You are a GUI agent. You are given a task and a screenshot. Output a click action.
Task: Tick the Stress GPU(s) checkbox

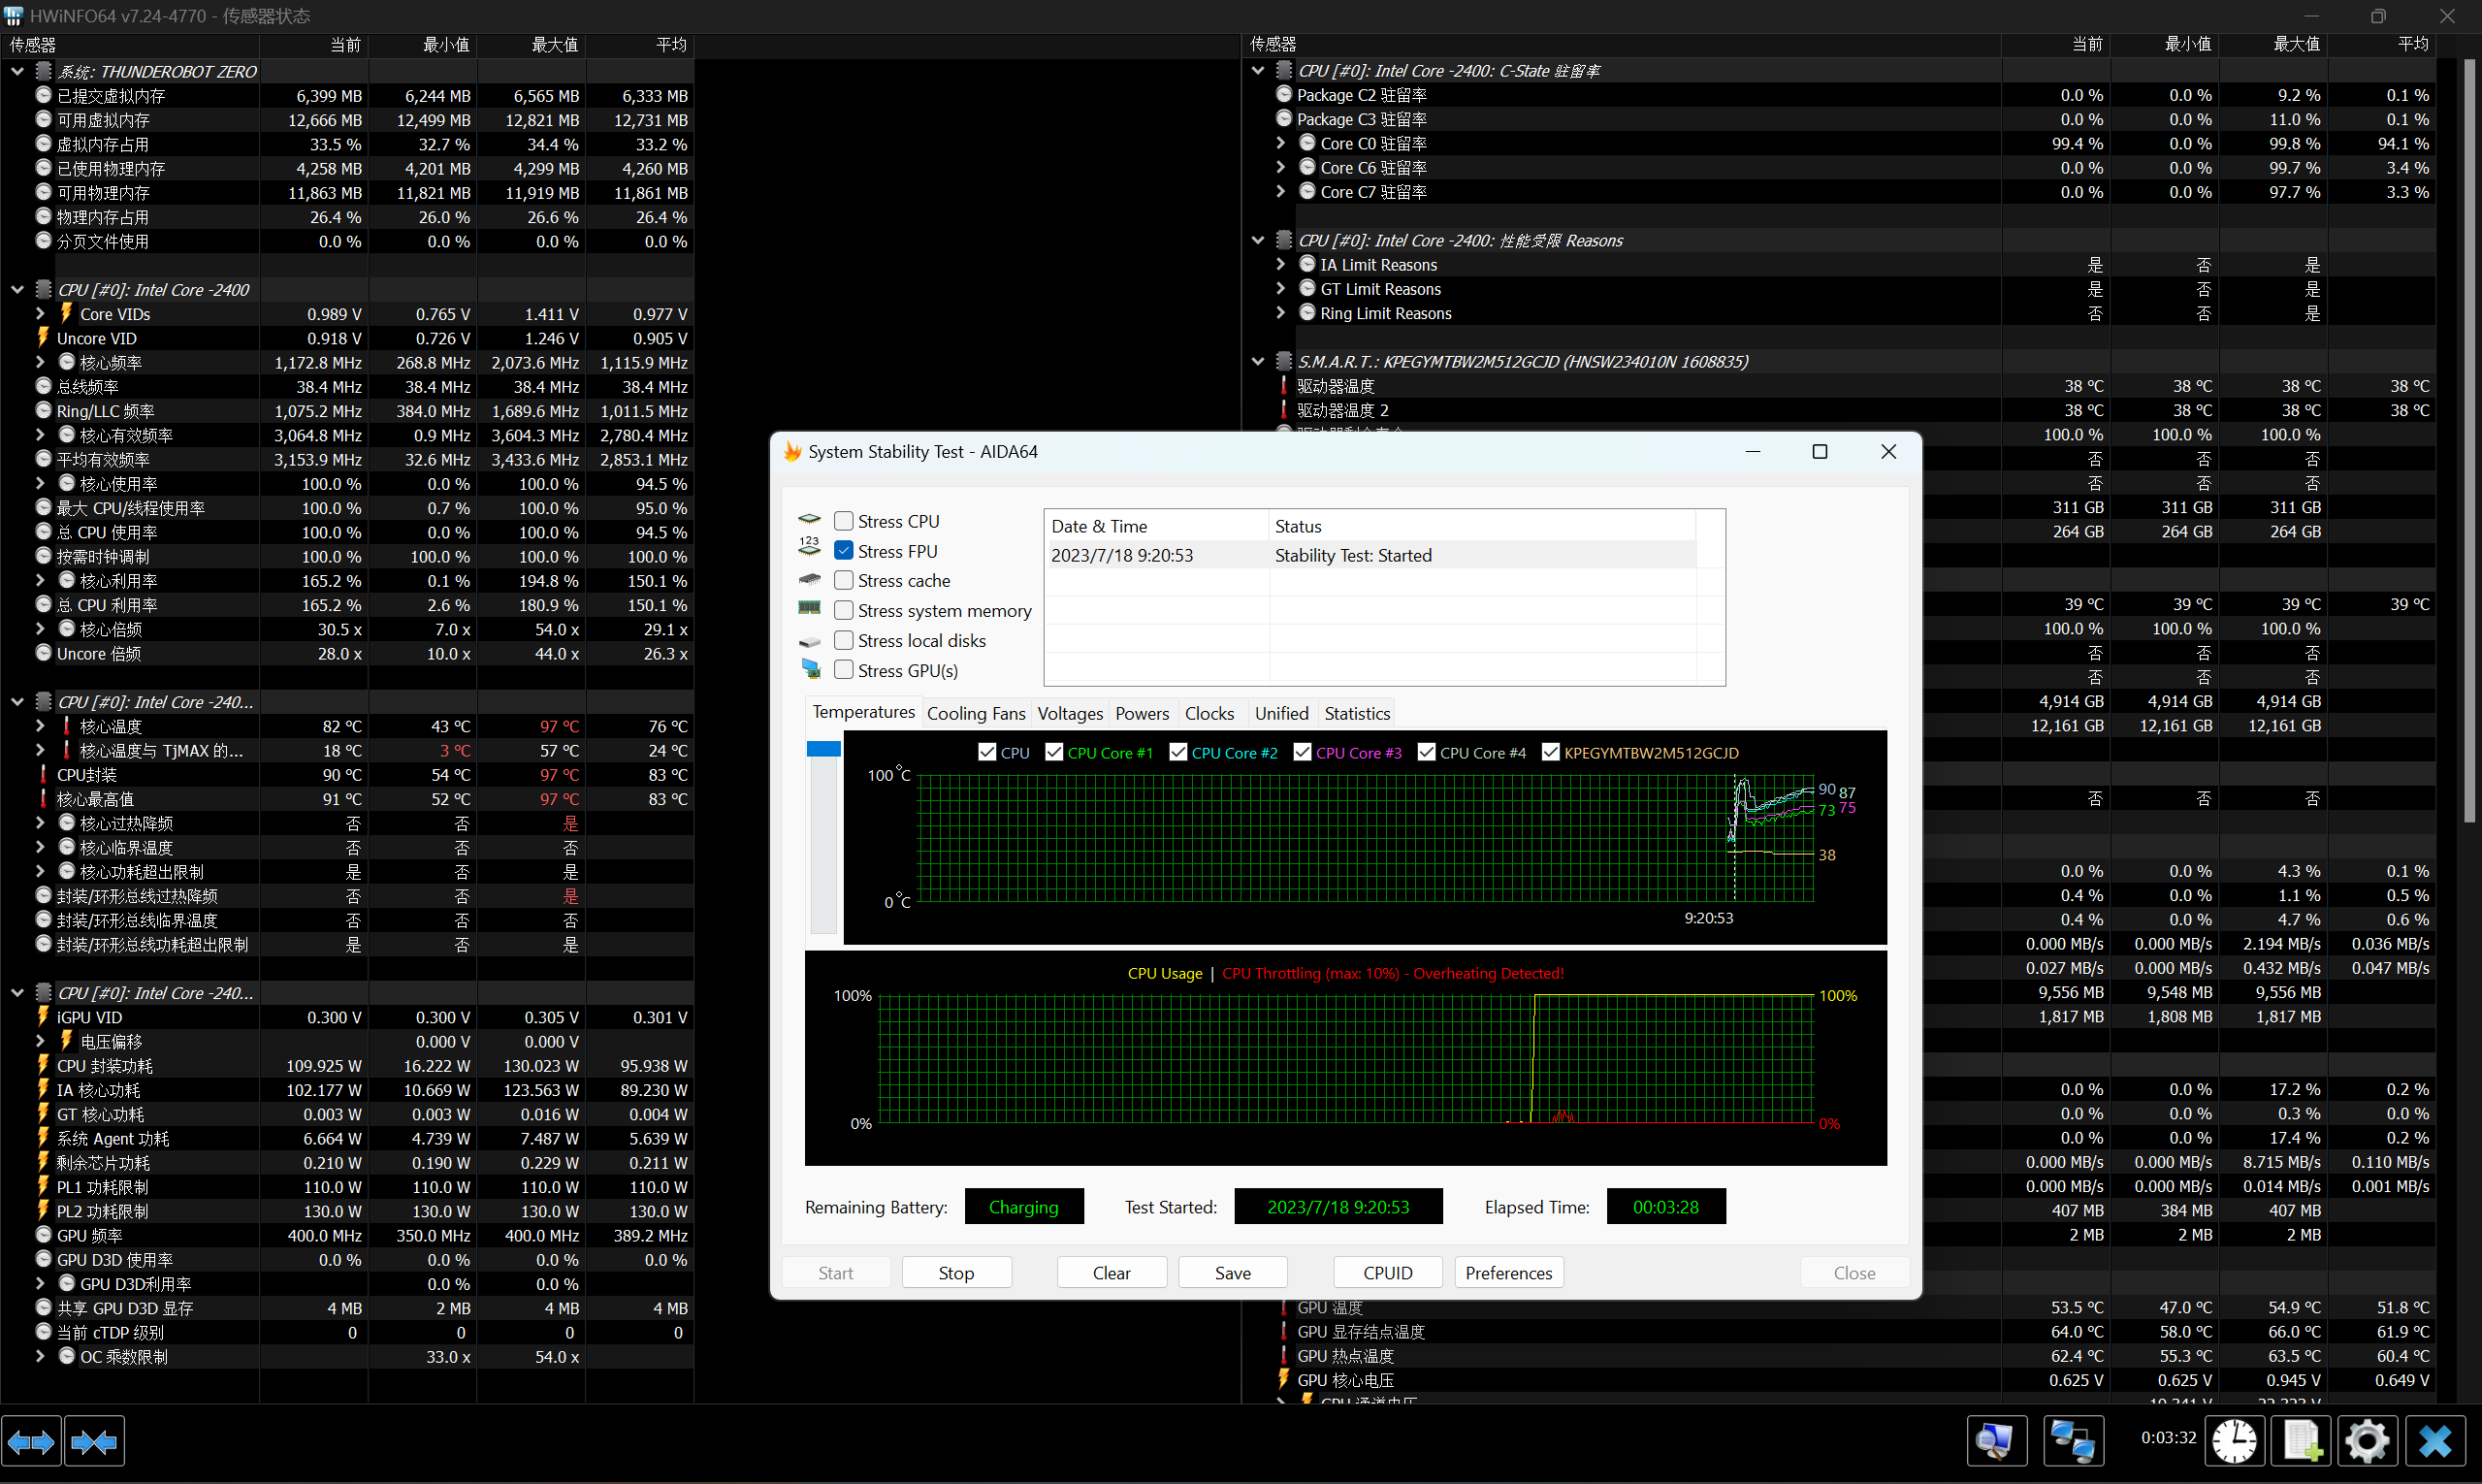click(x=844, y=670)
